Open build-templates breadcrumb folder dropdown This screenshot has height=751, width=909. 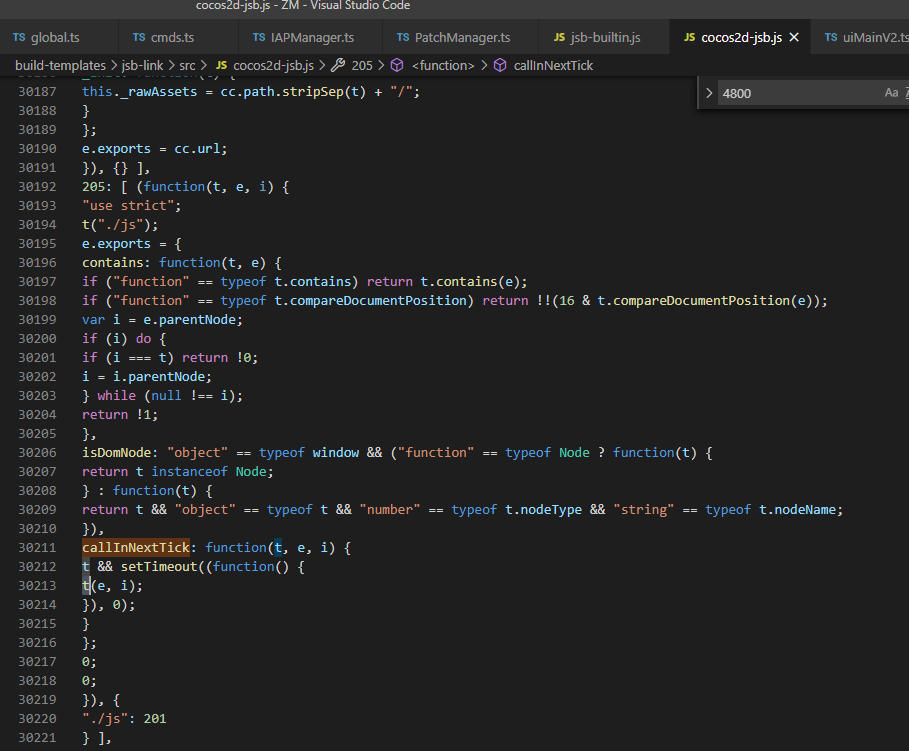[x=60, y=65]
